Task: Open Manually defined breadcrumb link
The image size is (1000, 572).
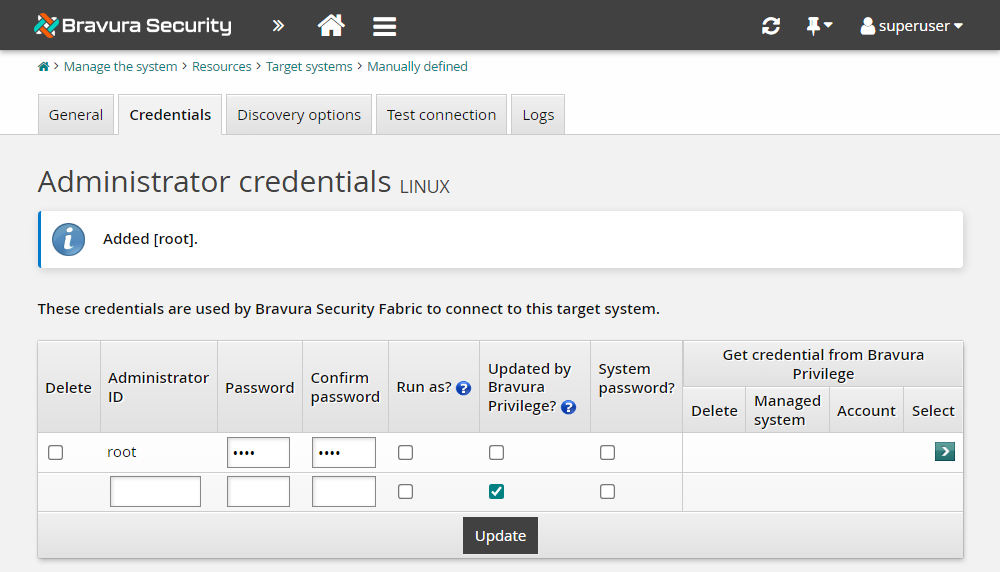Action: tap(417, 66)
